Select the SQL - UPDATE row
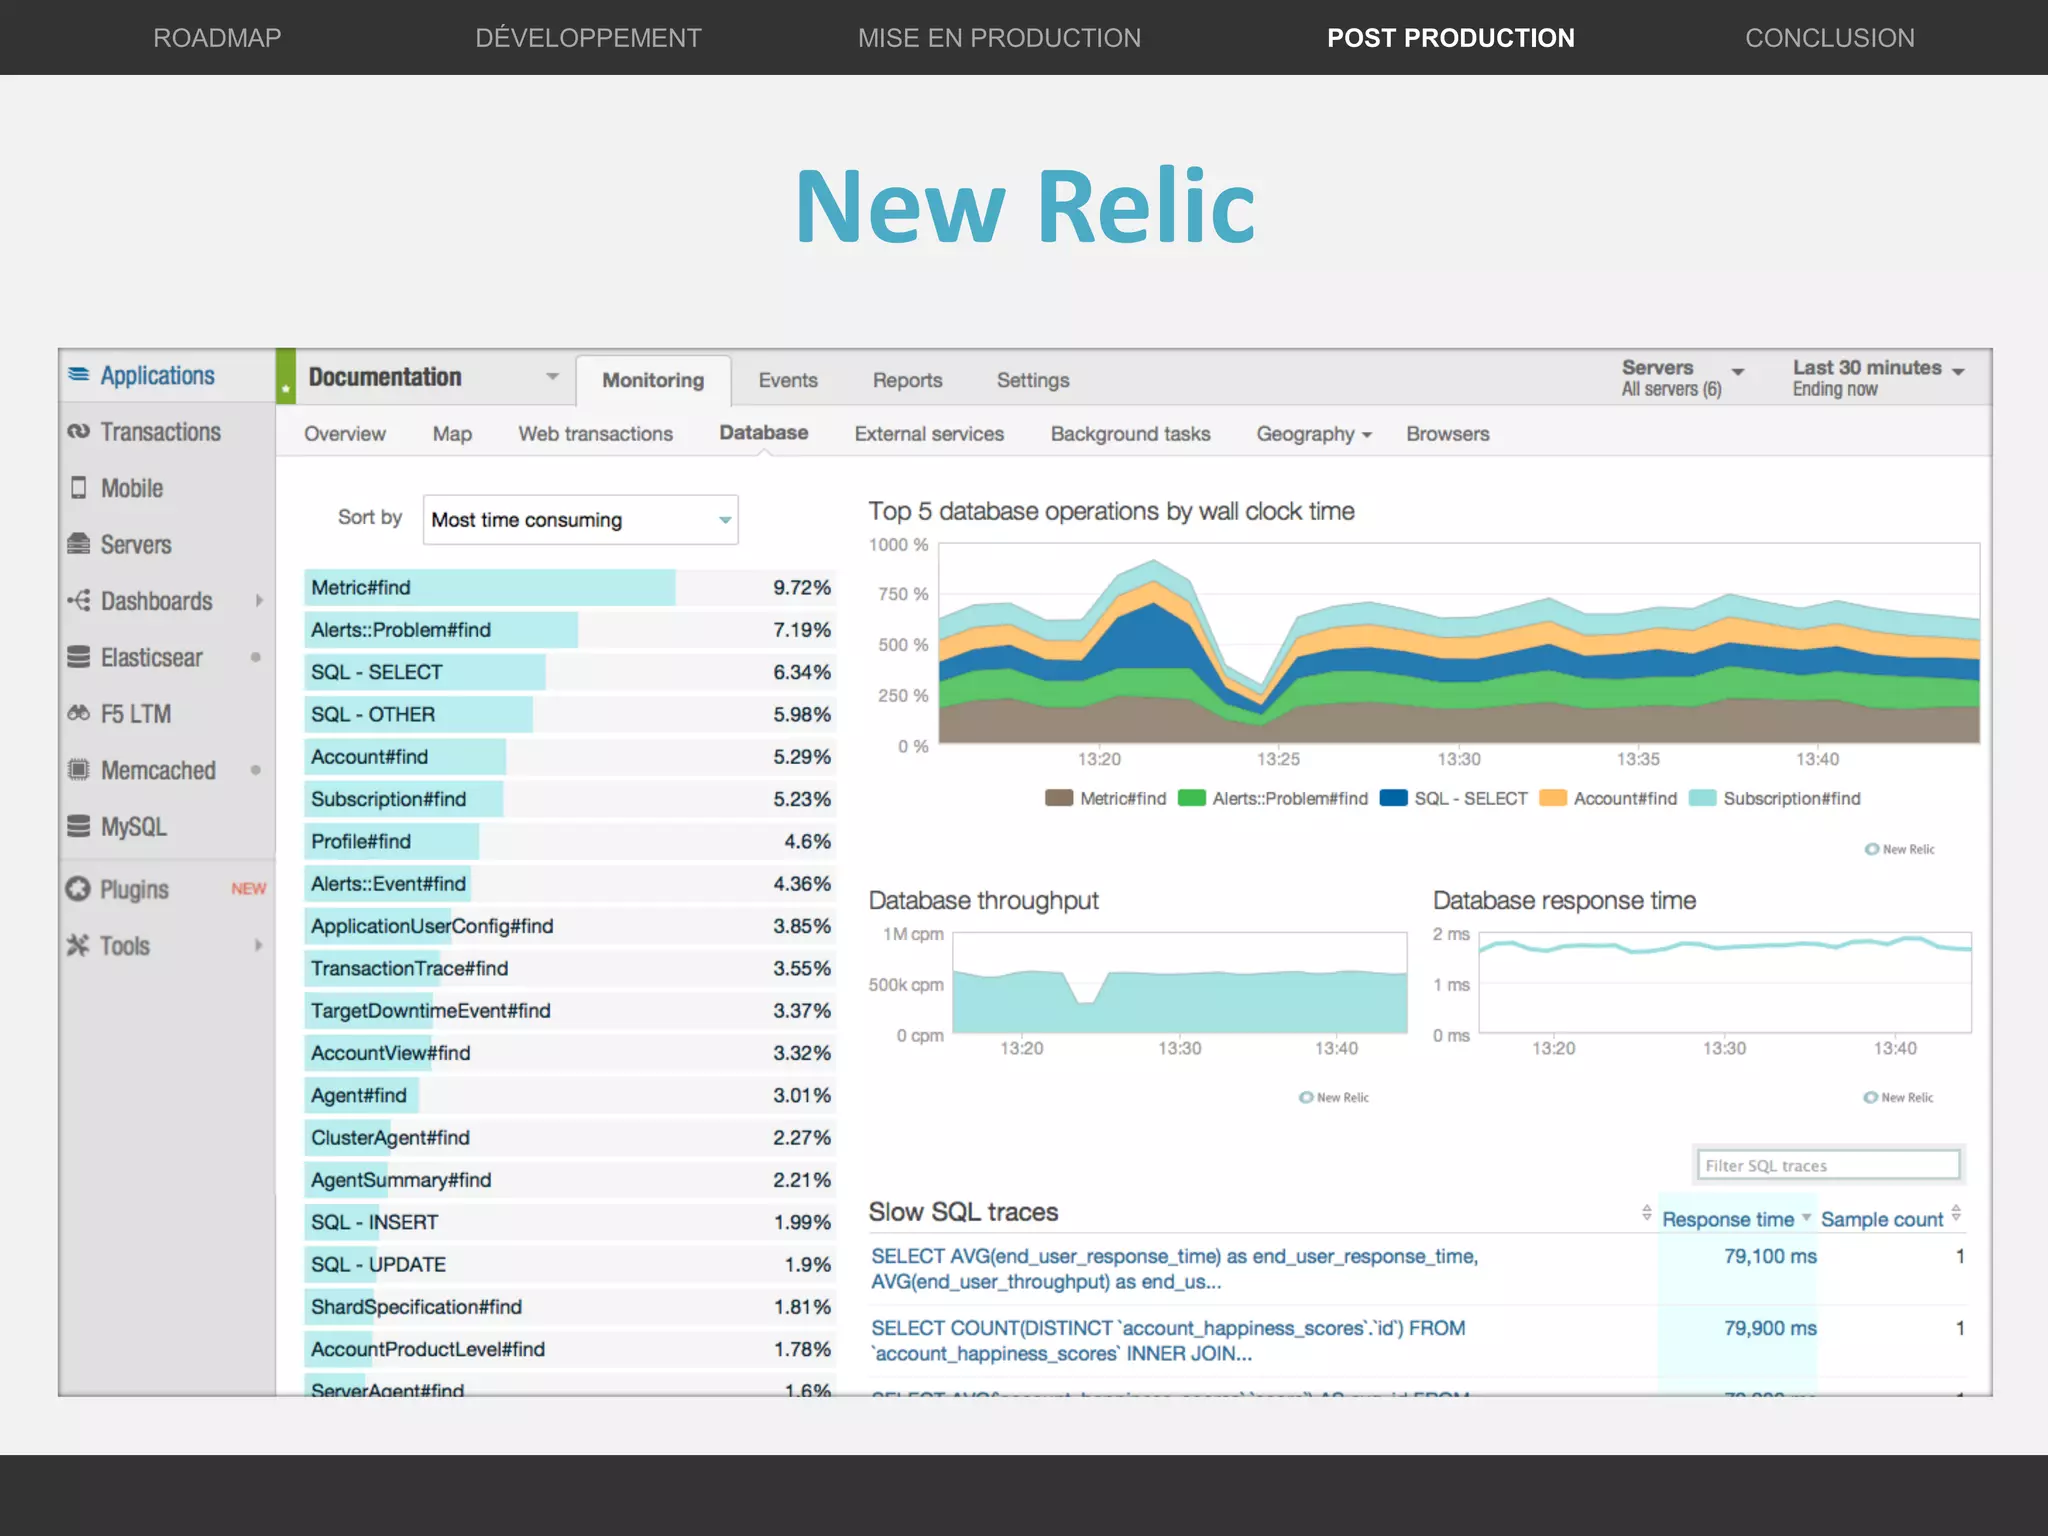The height and width of the screenshot is (1536, 2048). click(x=569, y=1264)
